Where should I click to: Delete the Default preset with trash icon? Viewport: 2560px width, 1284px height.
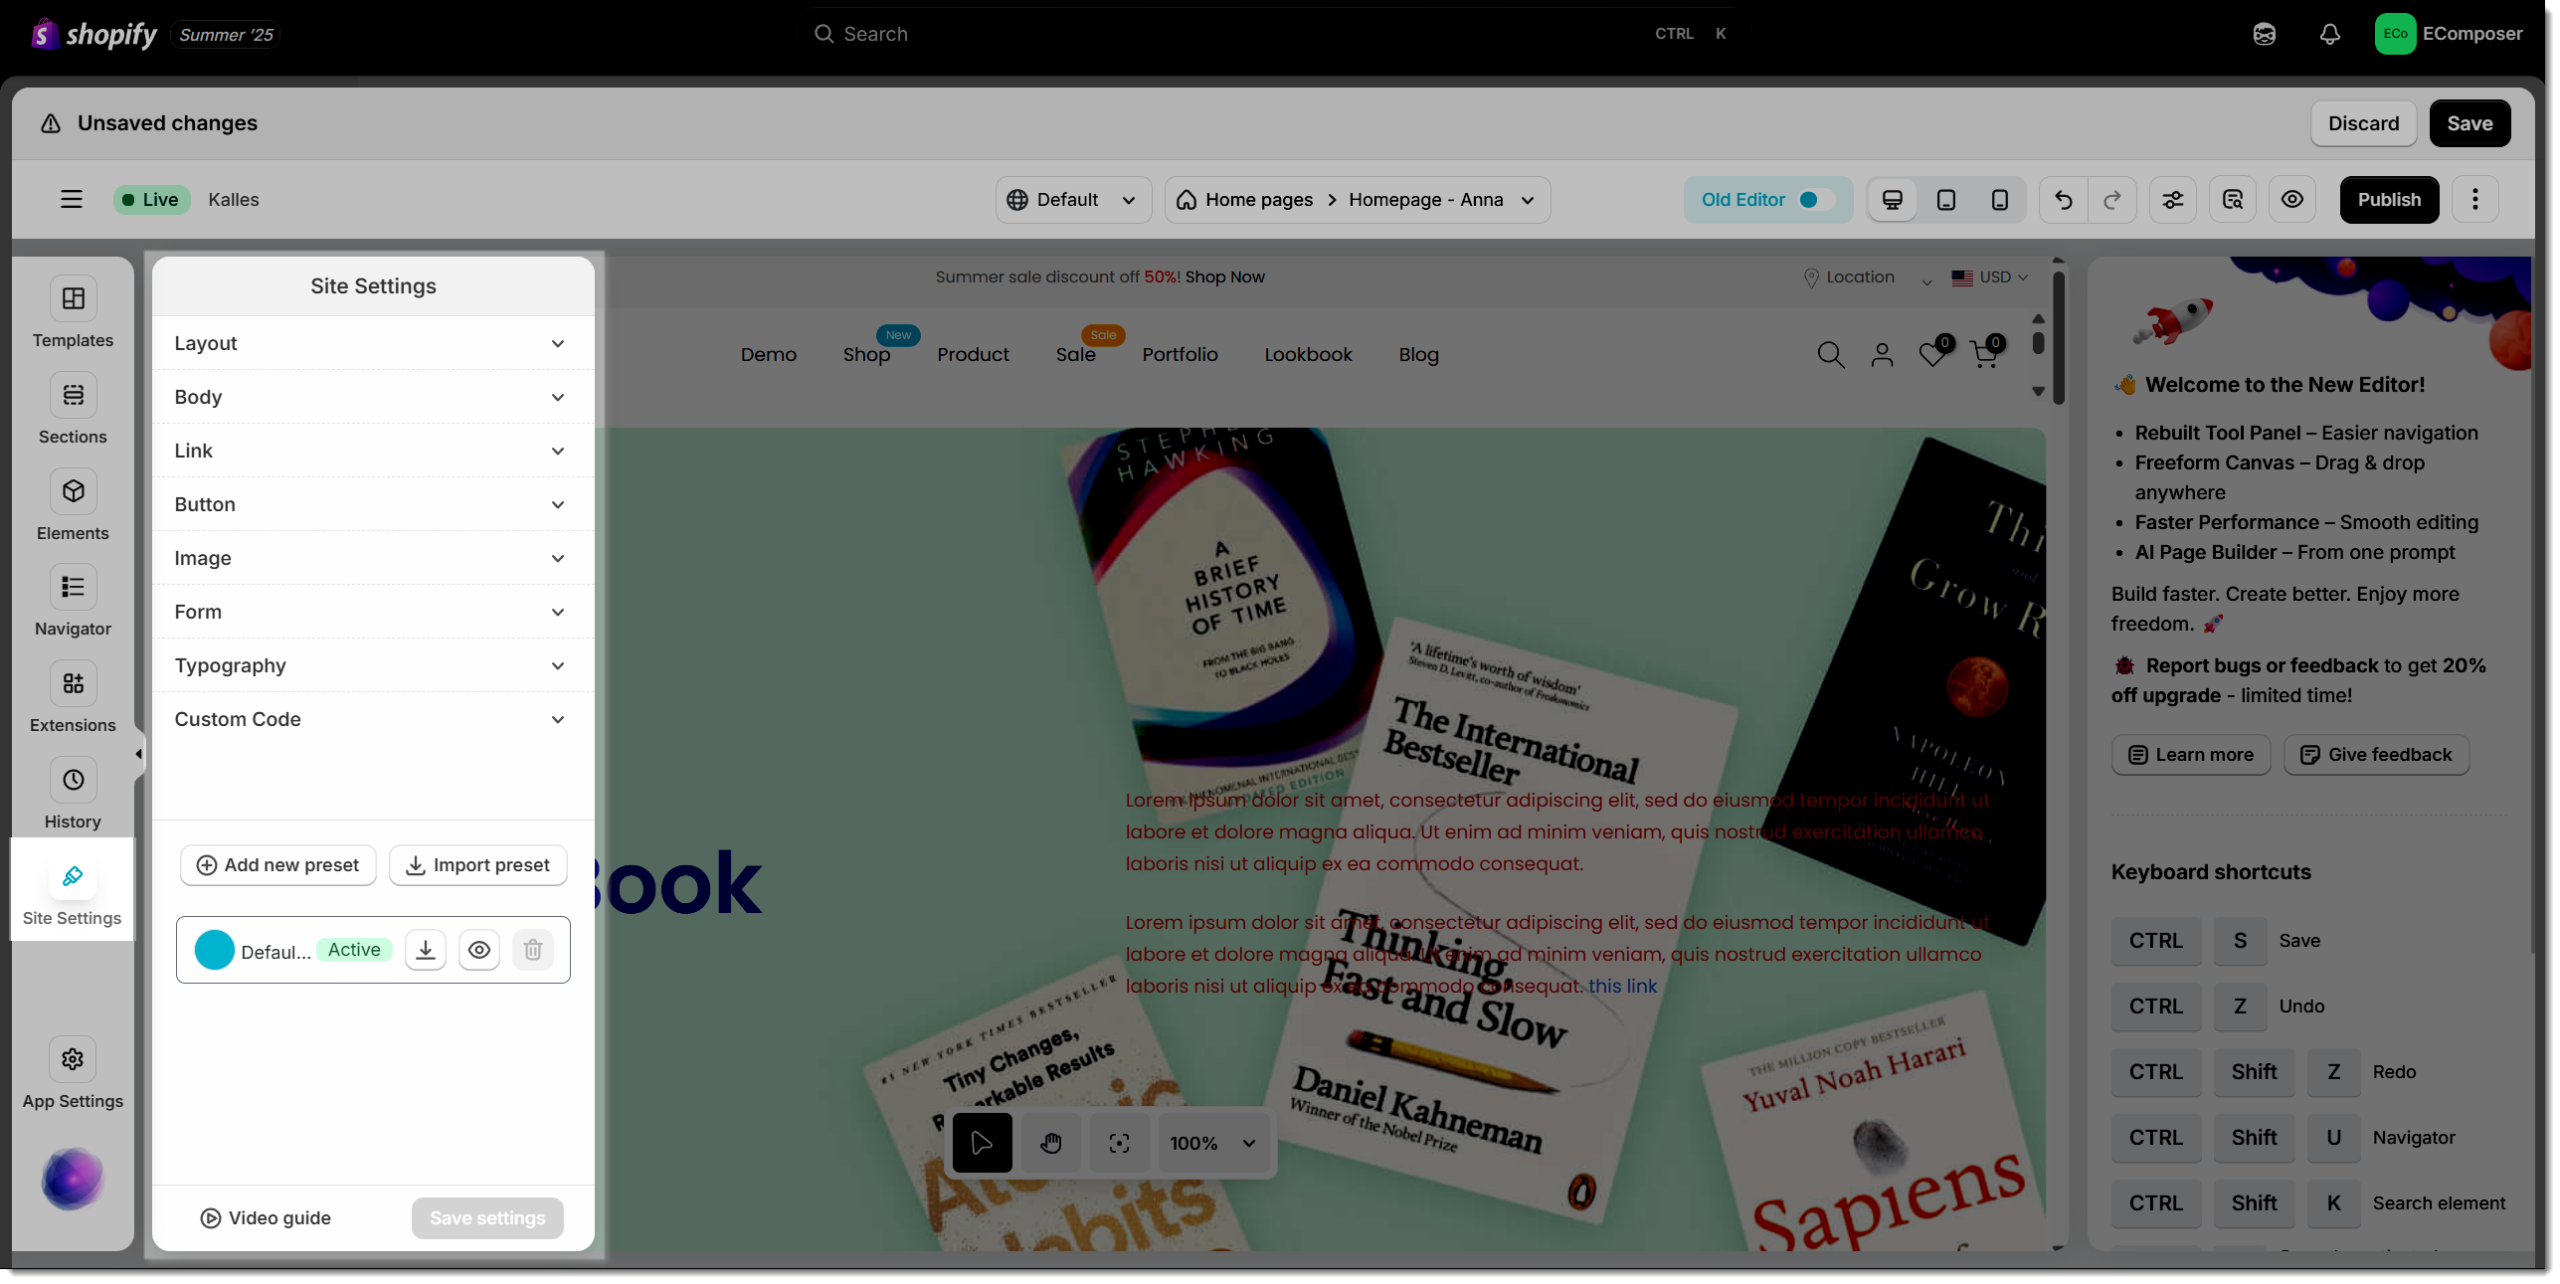[x=533, y=950]
